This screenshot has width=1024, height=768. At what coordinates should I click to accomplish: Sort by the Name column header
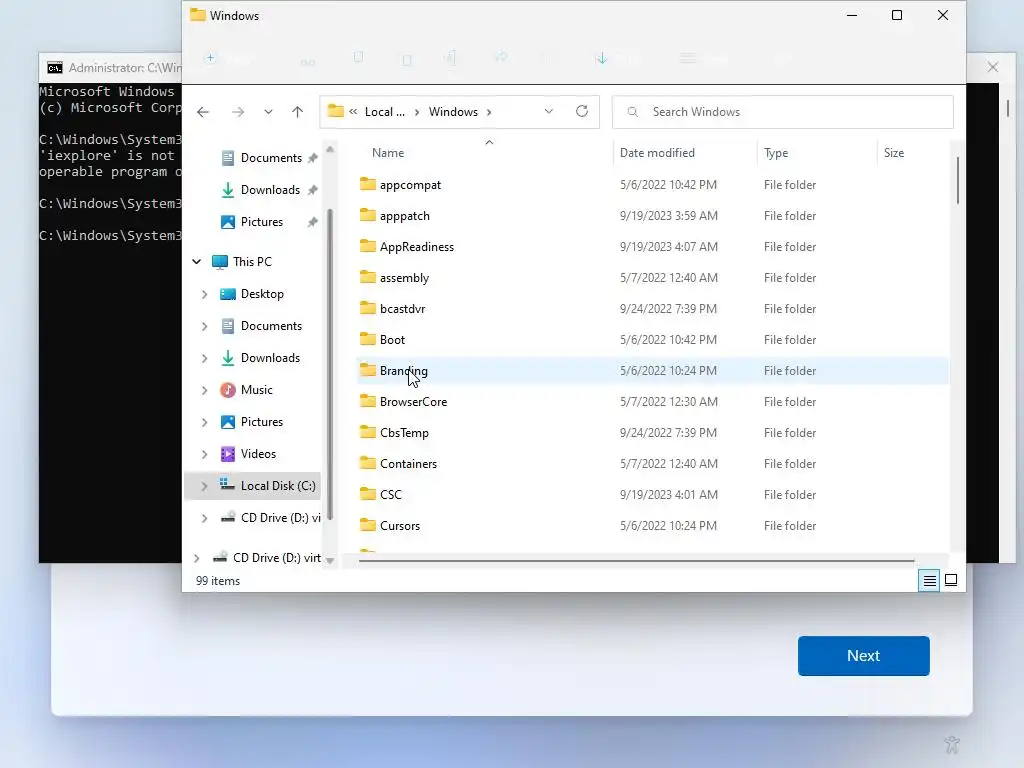tap(388, 153)
